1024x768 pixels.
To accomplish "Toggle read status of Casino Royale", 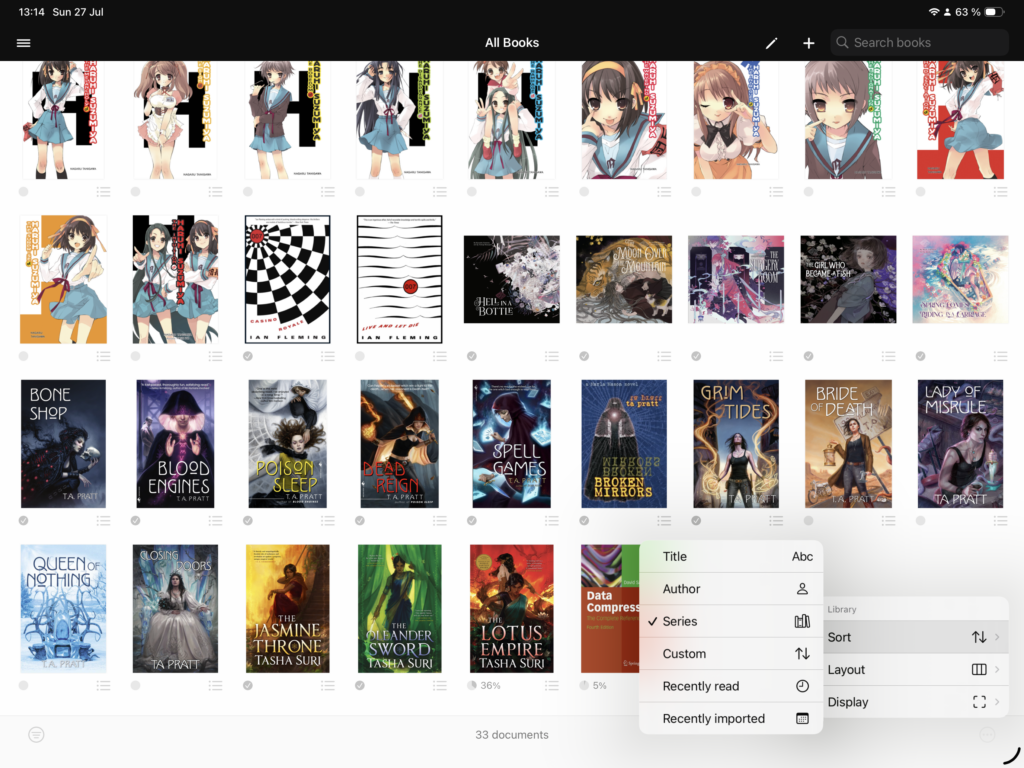I will click(248, 356).
